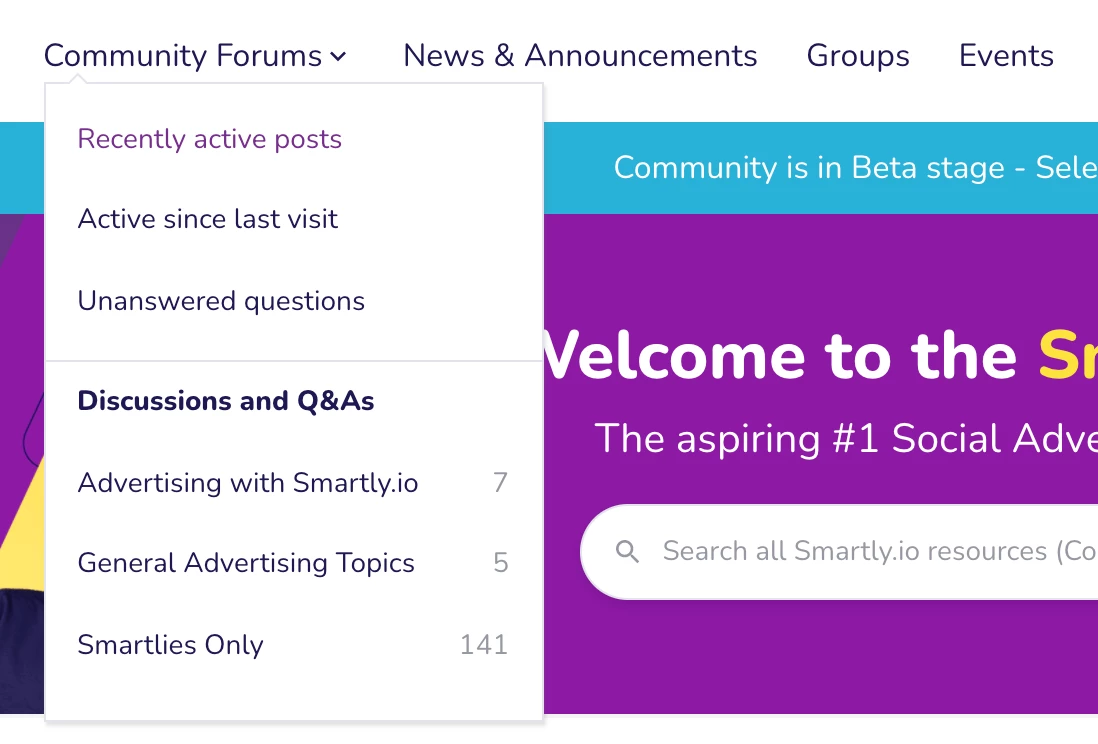Click the magnifier search icon
Viewport: 1098px width, 744px height.
(x=627, y=551)
